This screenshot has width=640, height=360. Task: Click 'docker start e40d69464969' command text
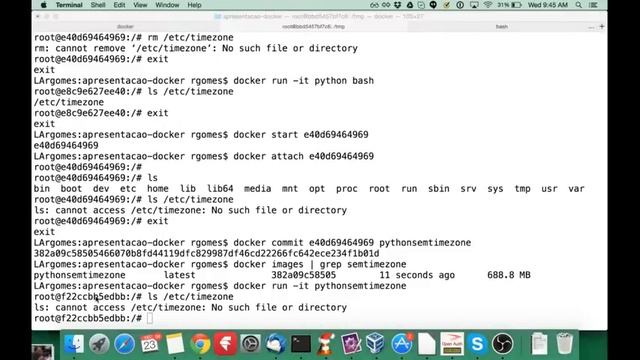(x=301, y=135)
